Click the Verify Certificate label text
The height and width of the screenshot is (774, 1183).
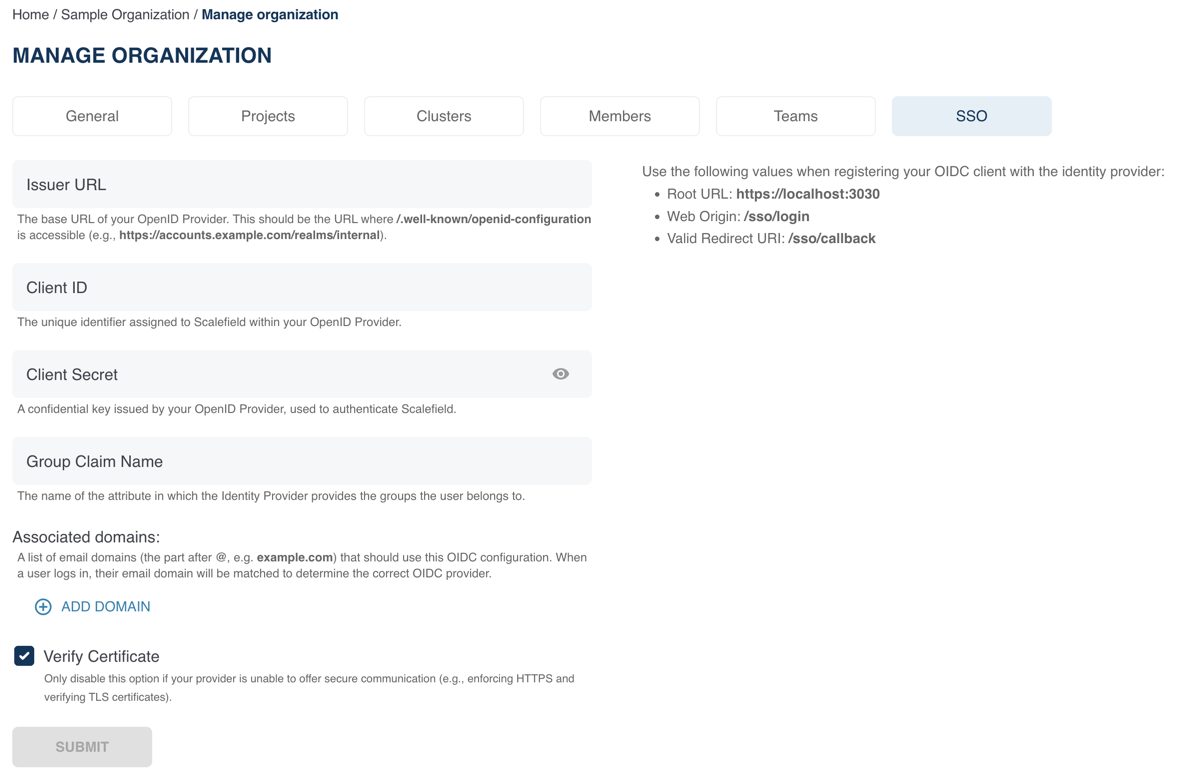(x=101, y=656)
